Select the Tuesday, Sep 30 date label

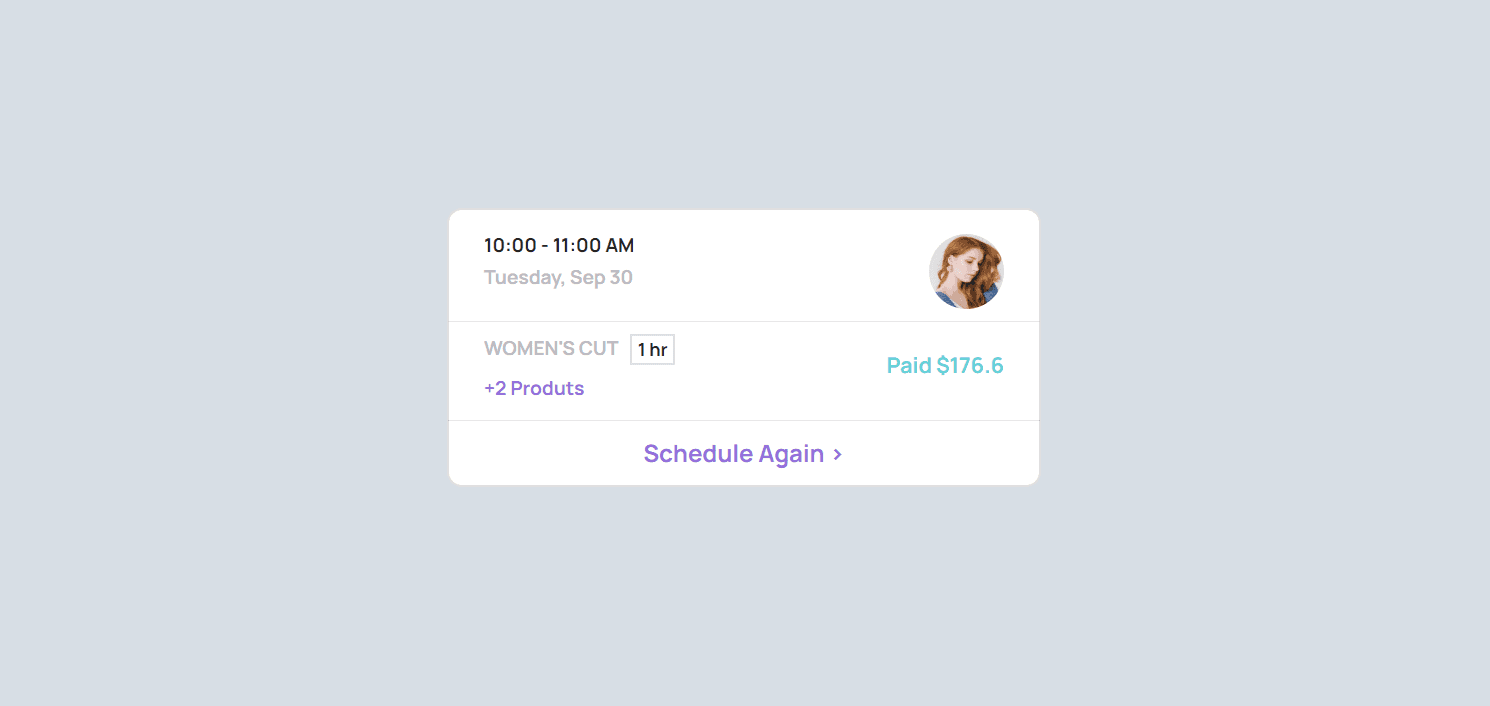pos(558,277)
